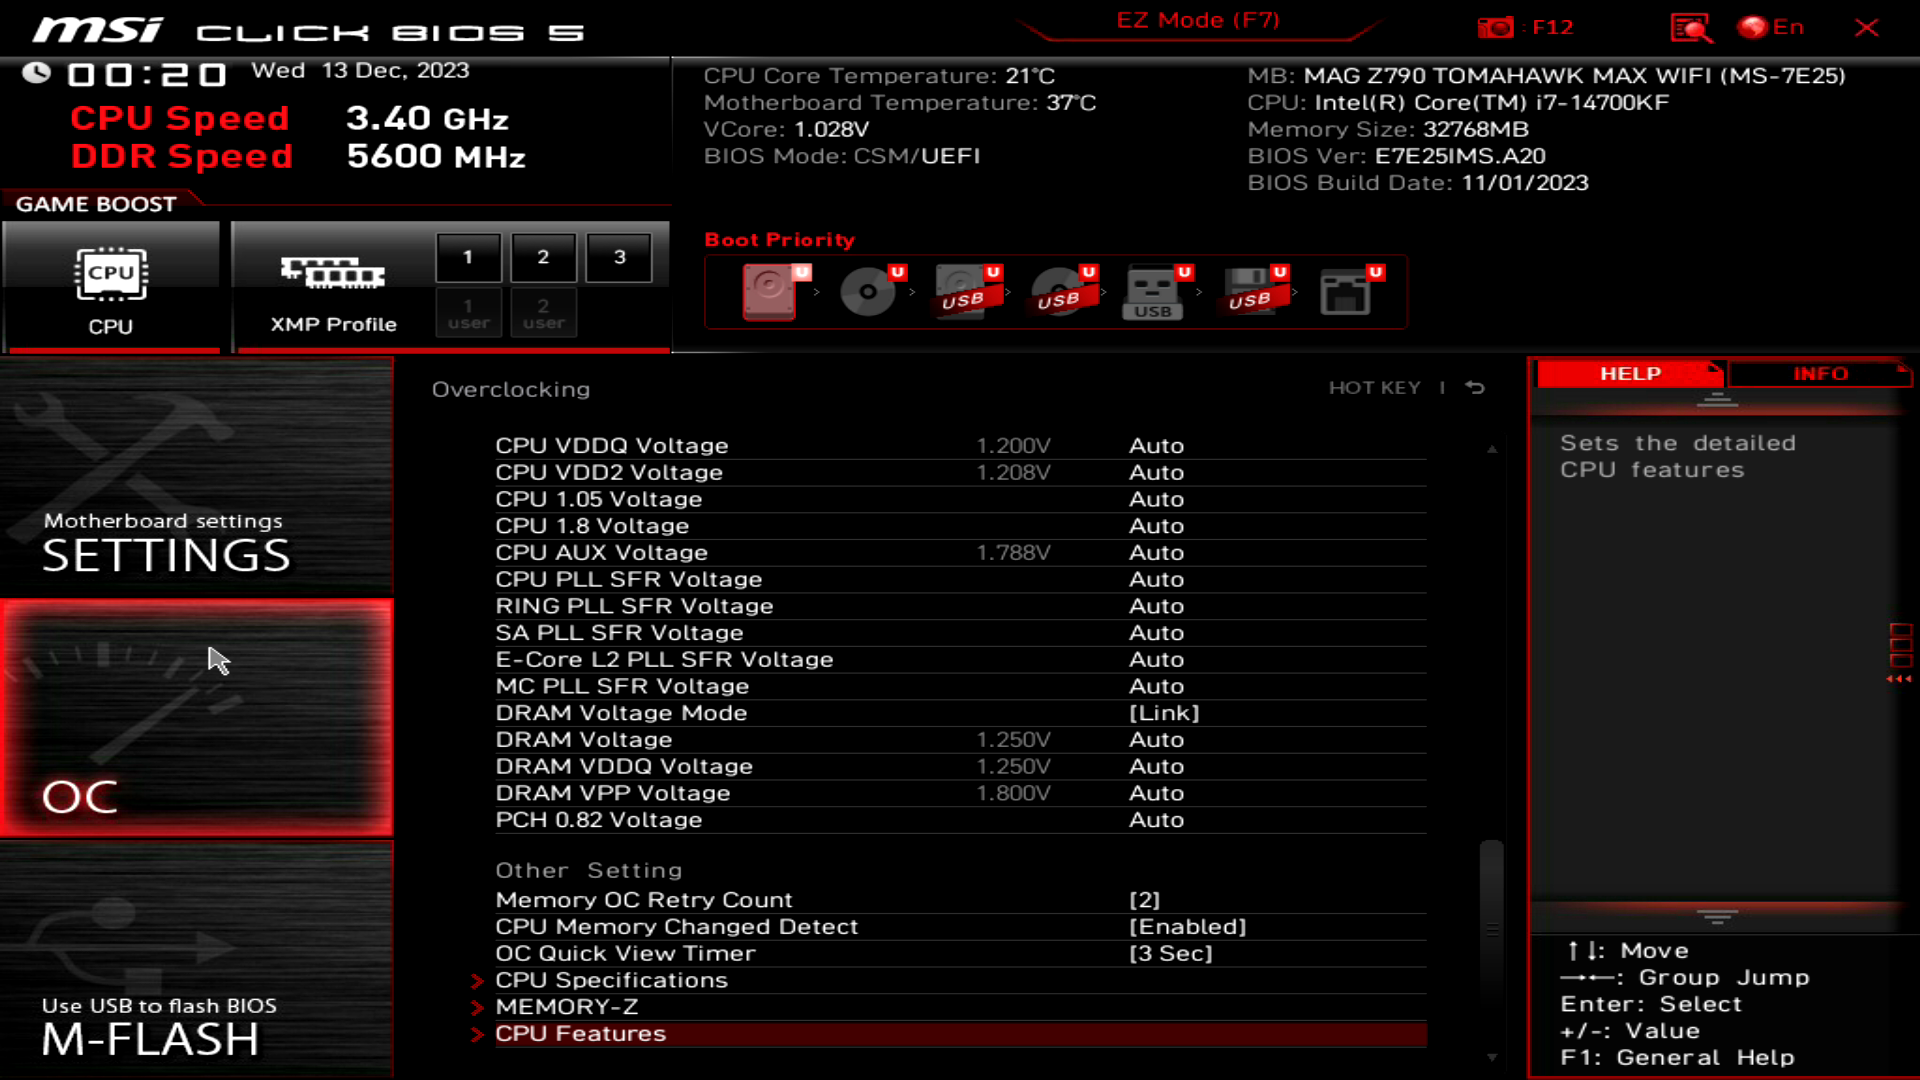Click the screenshot F12 icon
1920x1080 pixels.
(x=1497, y=26)
